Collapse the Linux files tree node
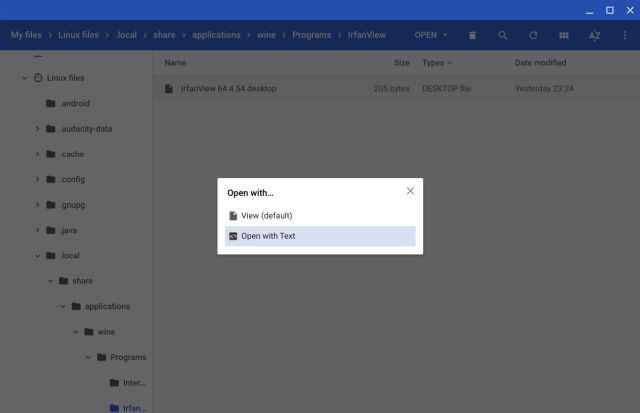 [x=25, y=77]
